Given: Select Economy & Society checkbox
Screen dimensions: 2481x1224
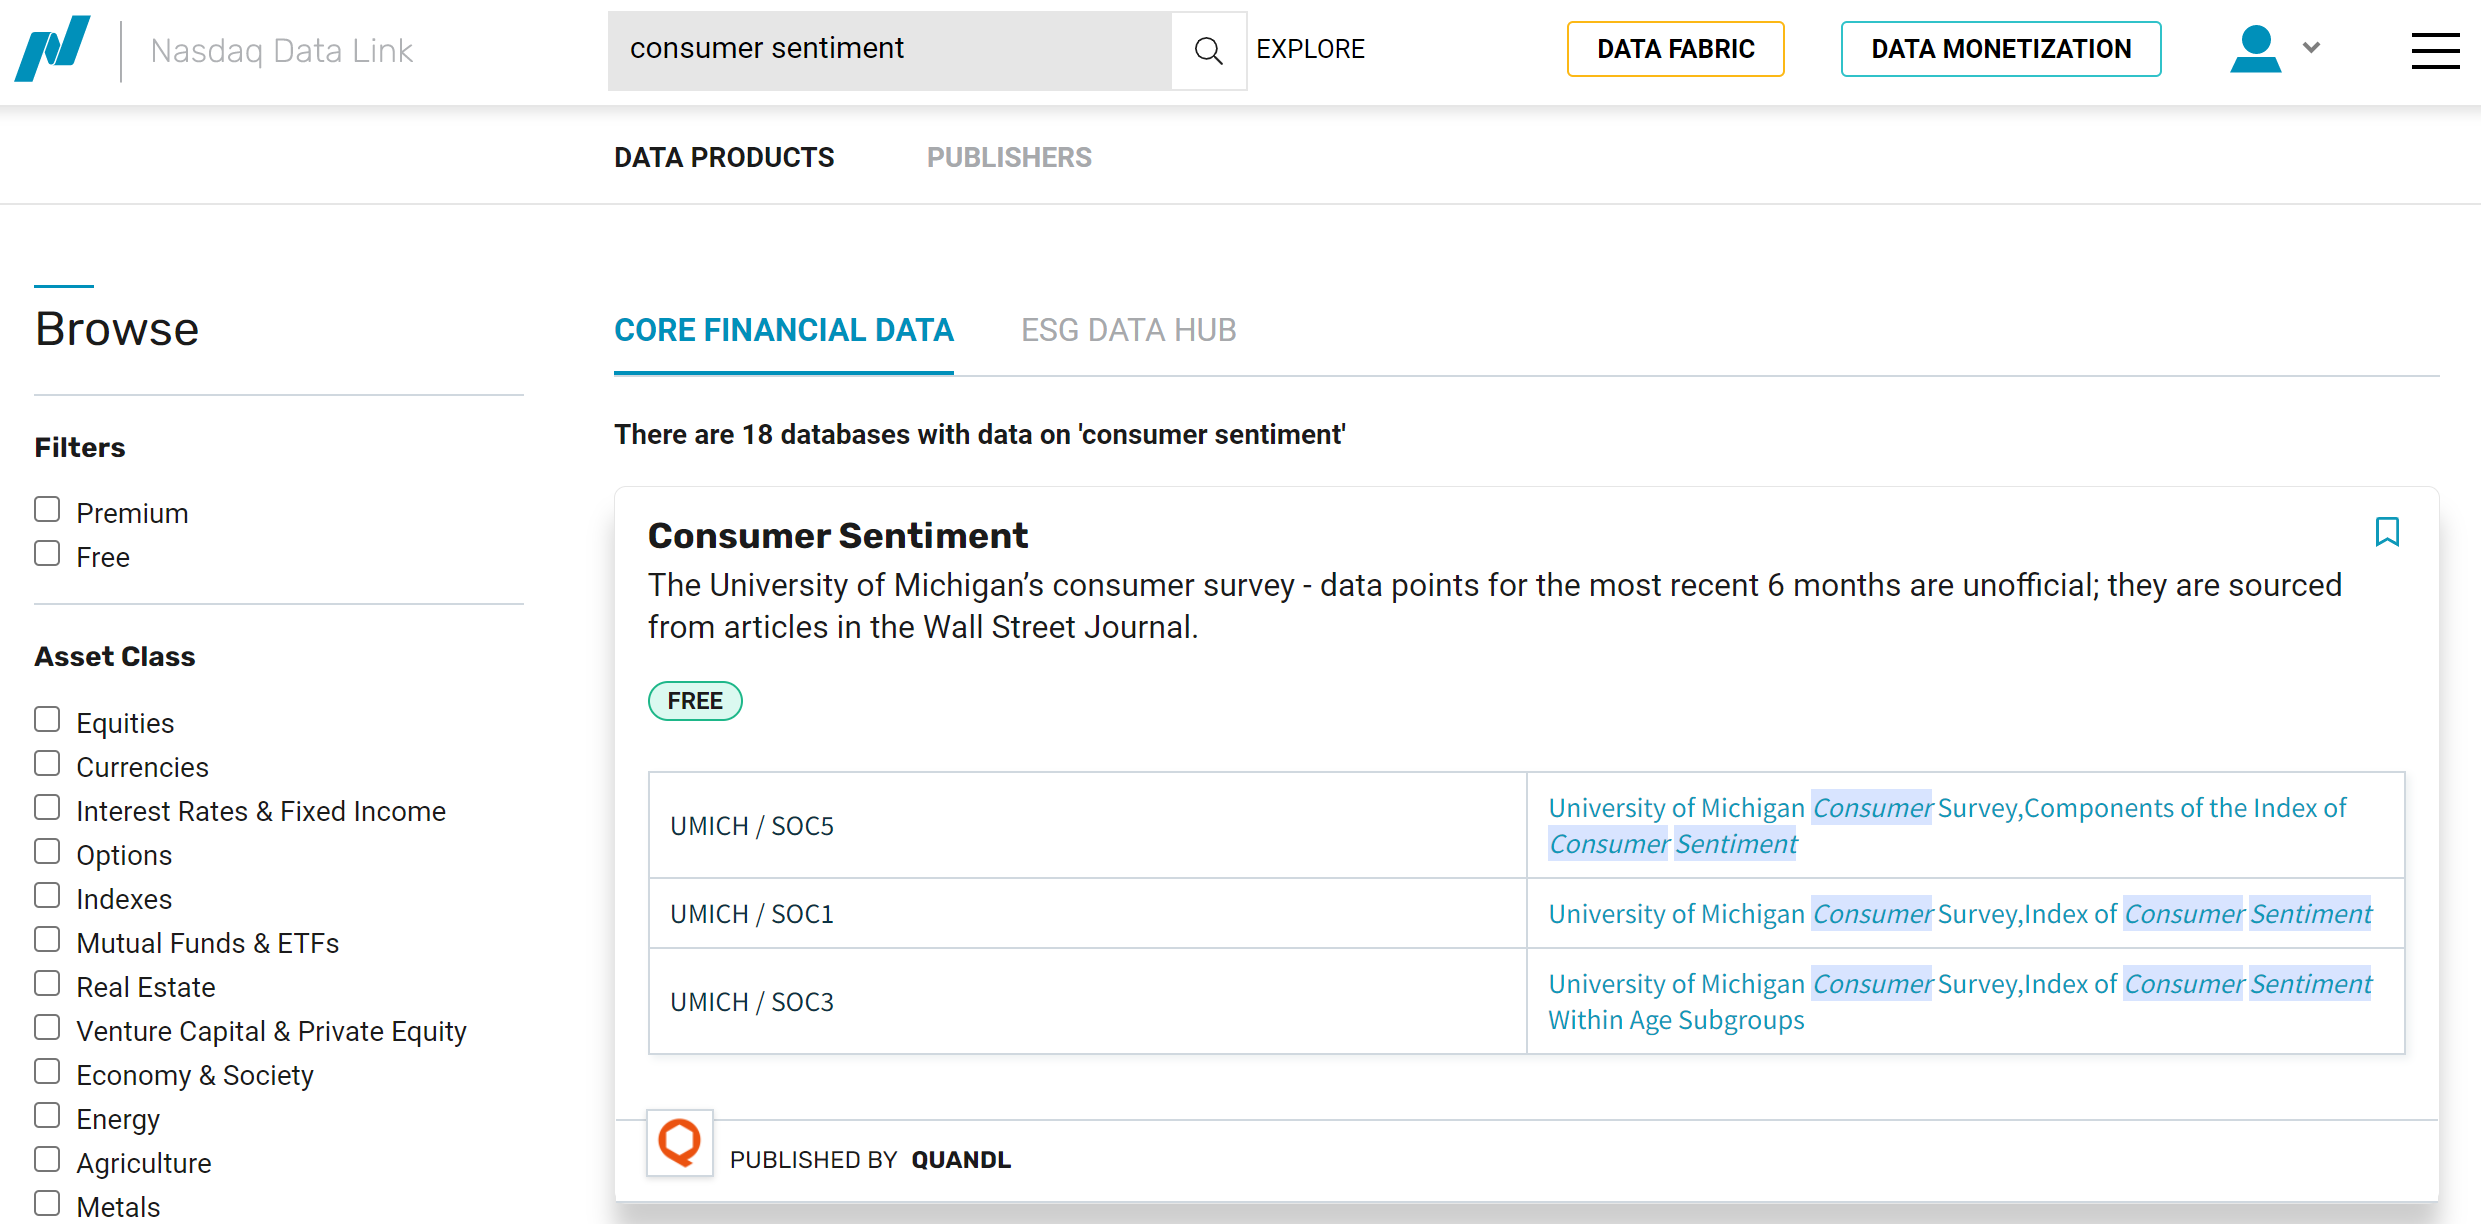Looking at the screenshot, I should click(47, 1072).
